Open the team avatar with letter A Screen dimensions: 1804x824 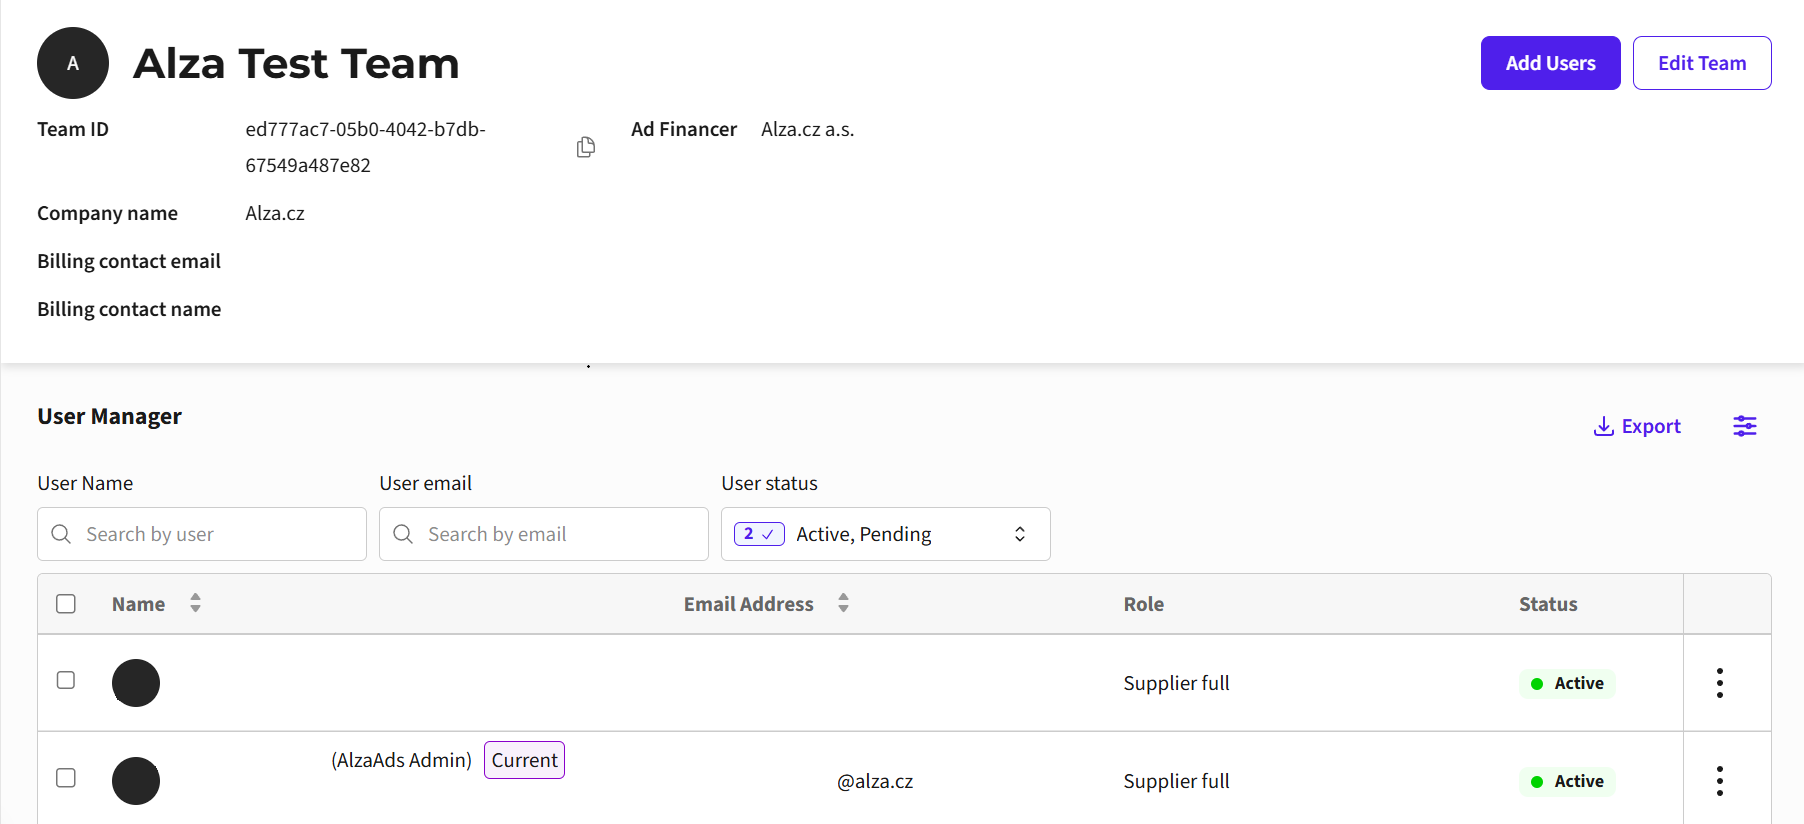click(x=73, y=63)
